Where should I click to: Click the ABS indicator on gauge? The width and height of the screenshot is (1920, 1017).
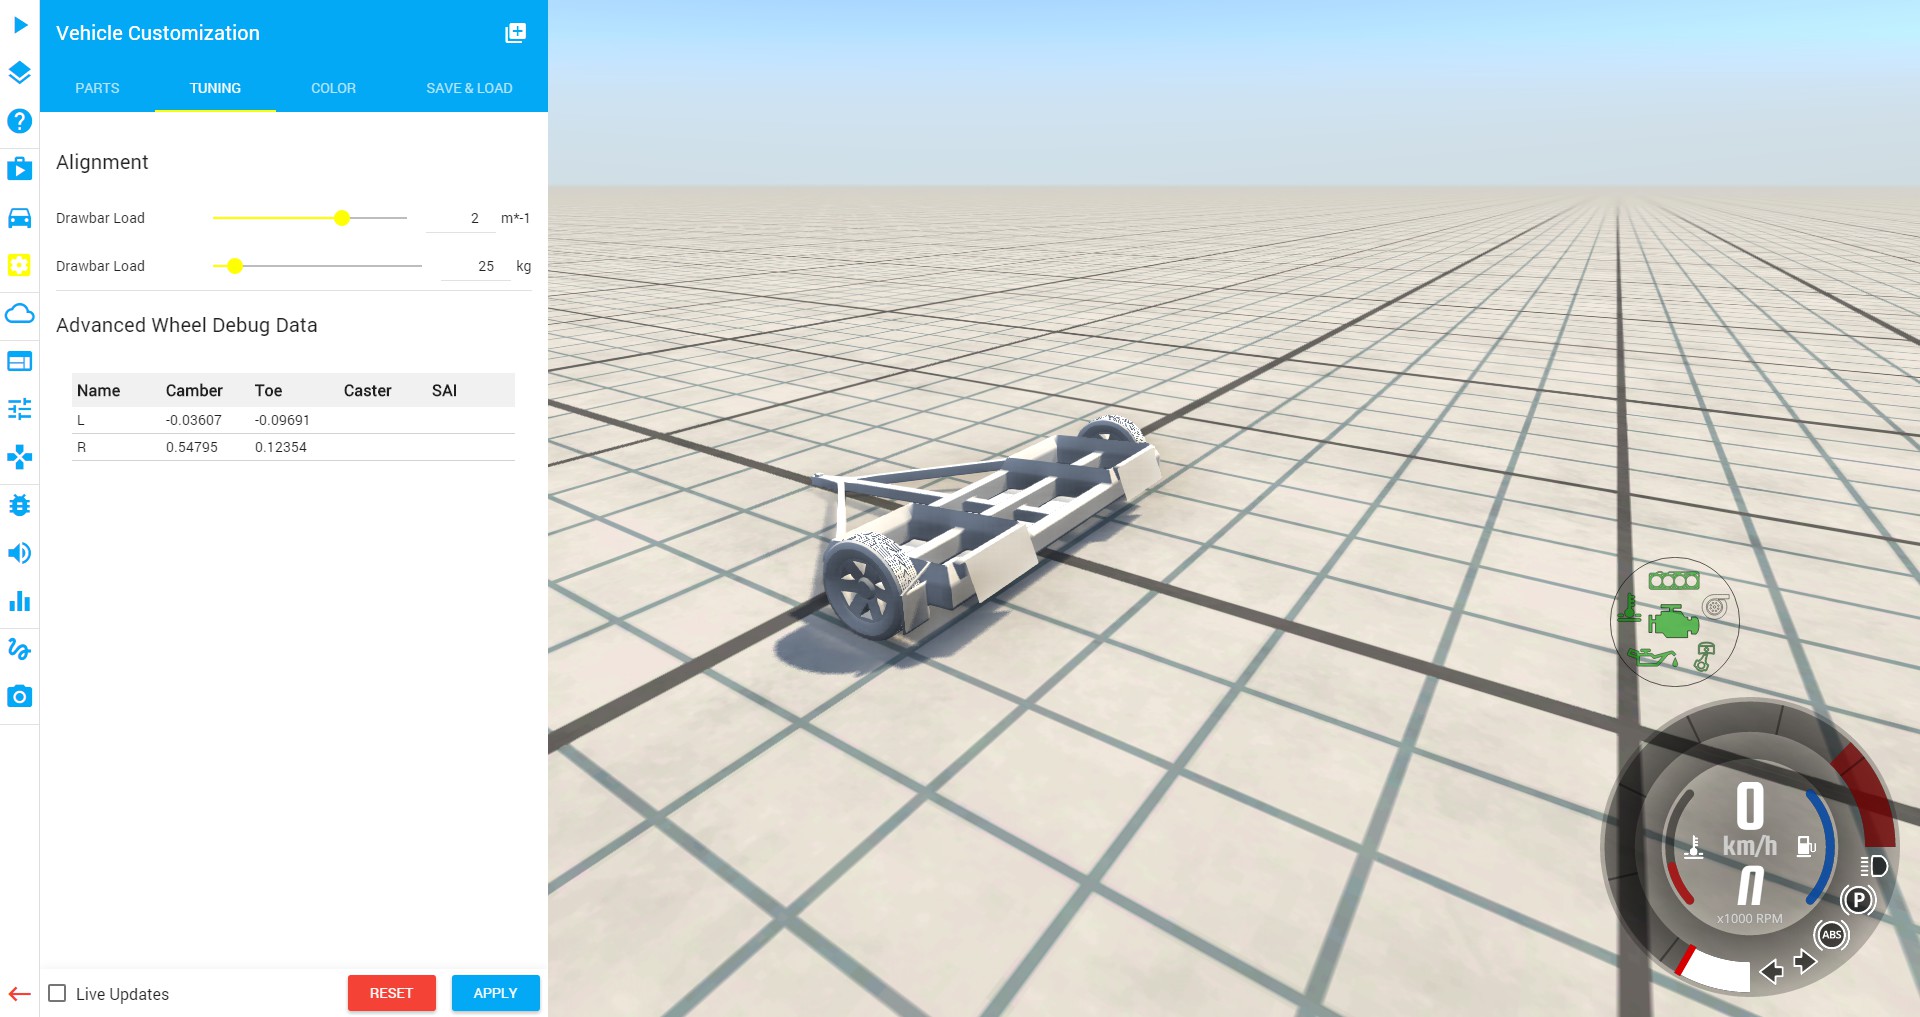(1832, 935)
